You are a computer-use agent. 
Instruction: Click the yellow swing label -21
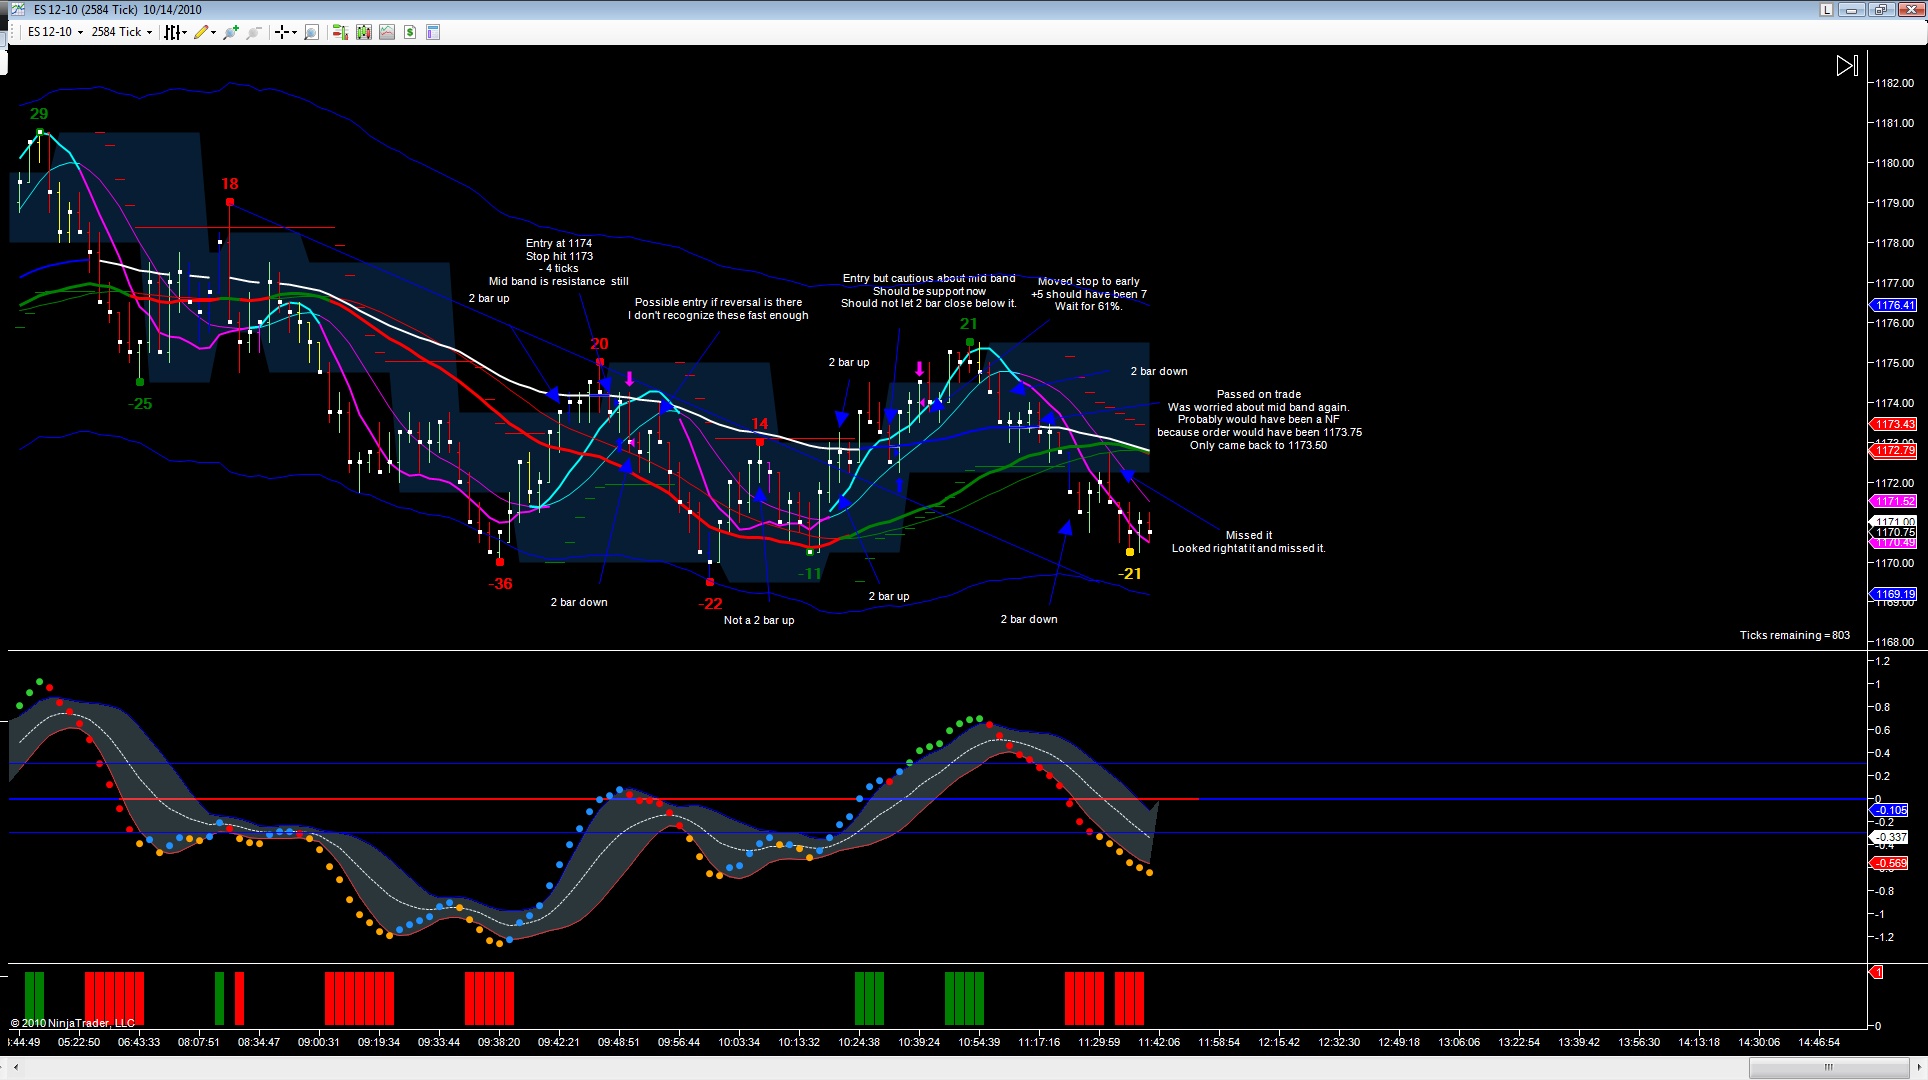[x=1130, y=574]
